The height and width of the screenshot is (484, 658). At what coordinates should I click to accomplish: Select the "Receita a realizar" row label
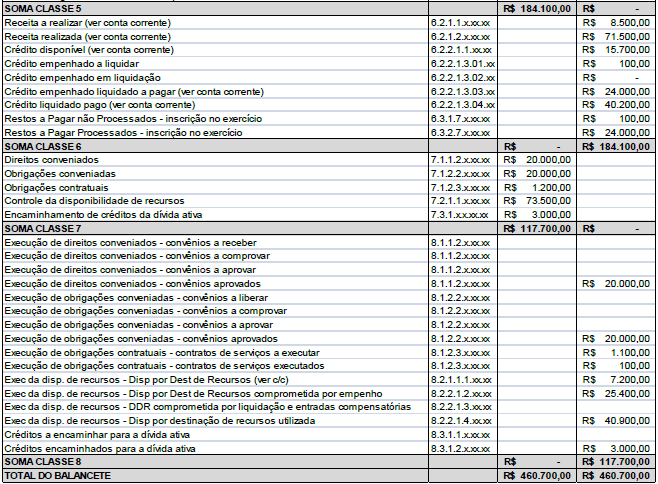(88, 22)
